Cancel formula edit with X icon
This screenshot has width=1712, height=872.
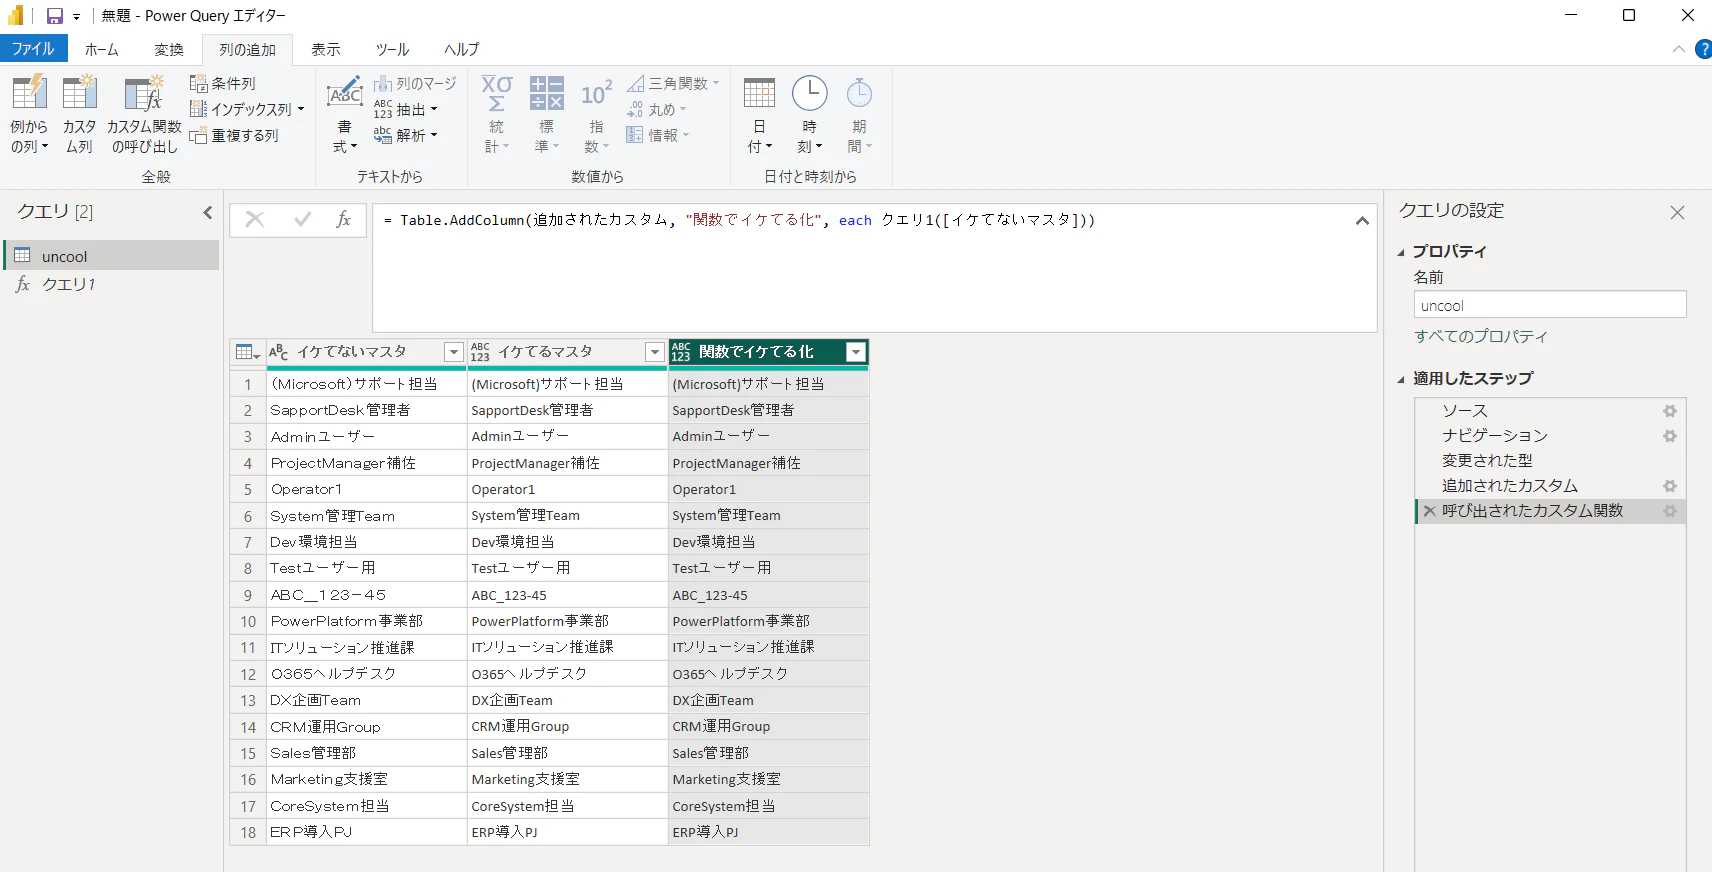point(255,220)
